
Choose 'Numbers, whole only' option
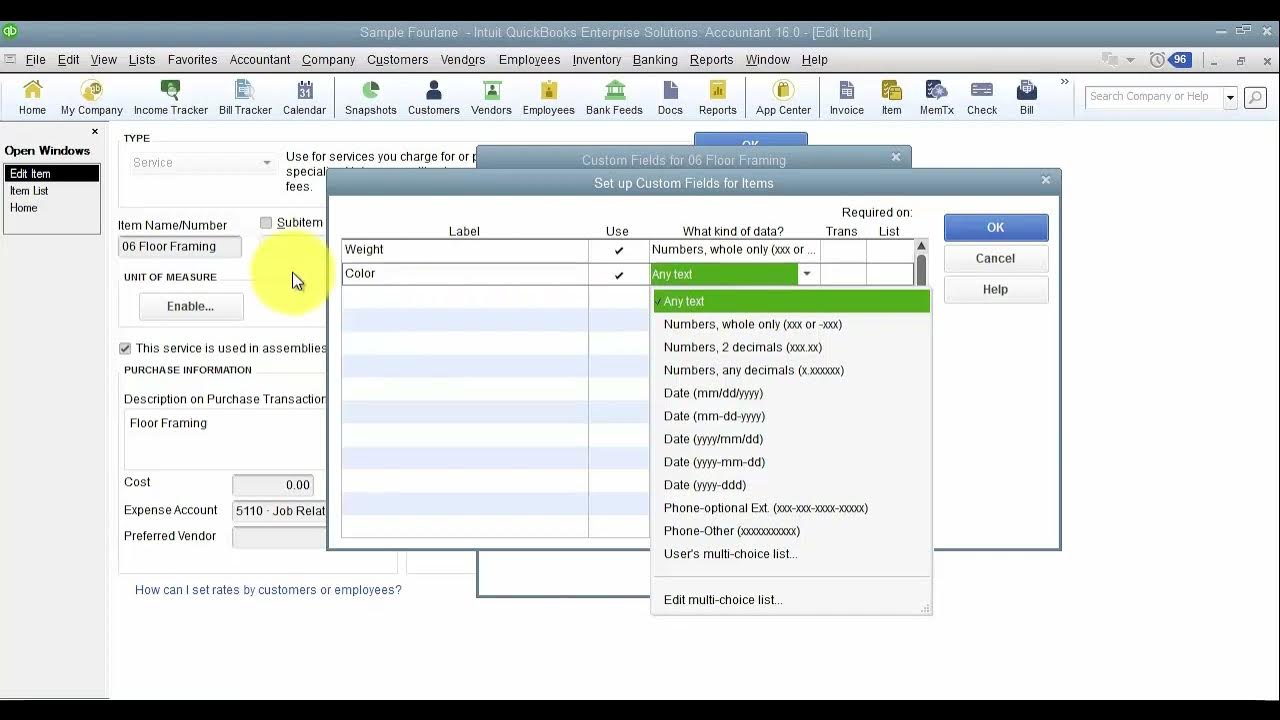791,324
